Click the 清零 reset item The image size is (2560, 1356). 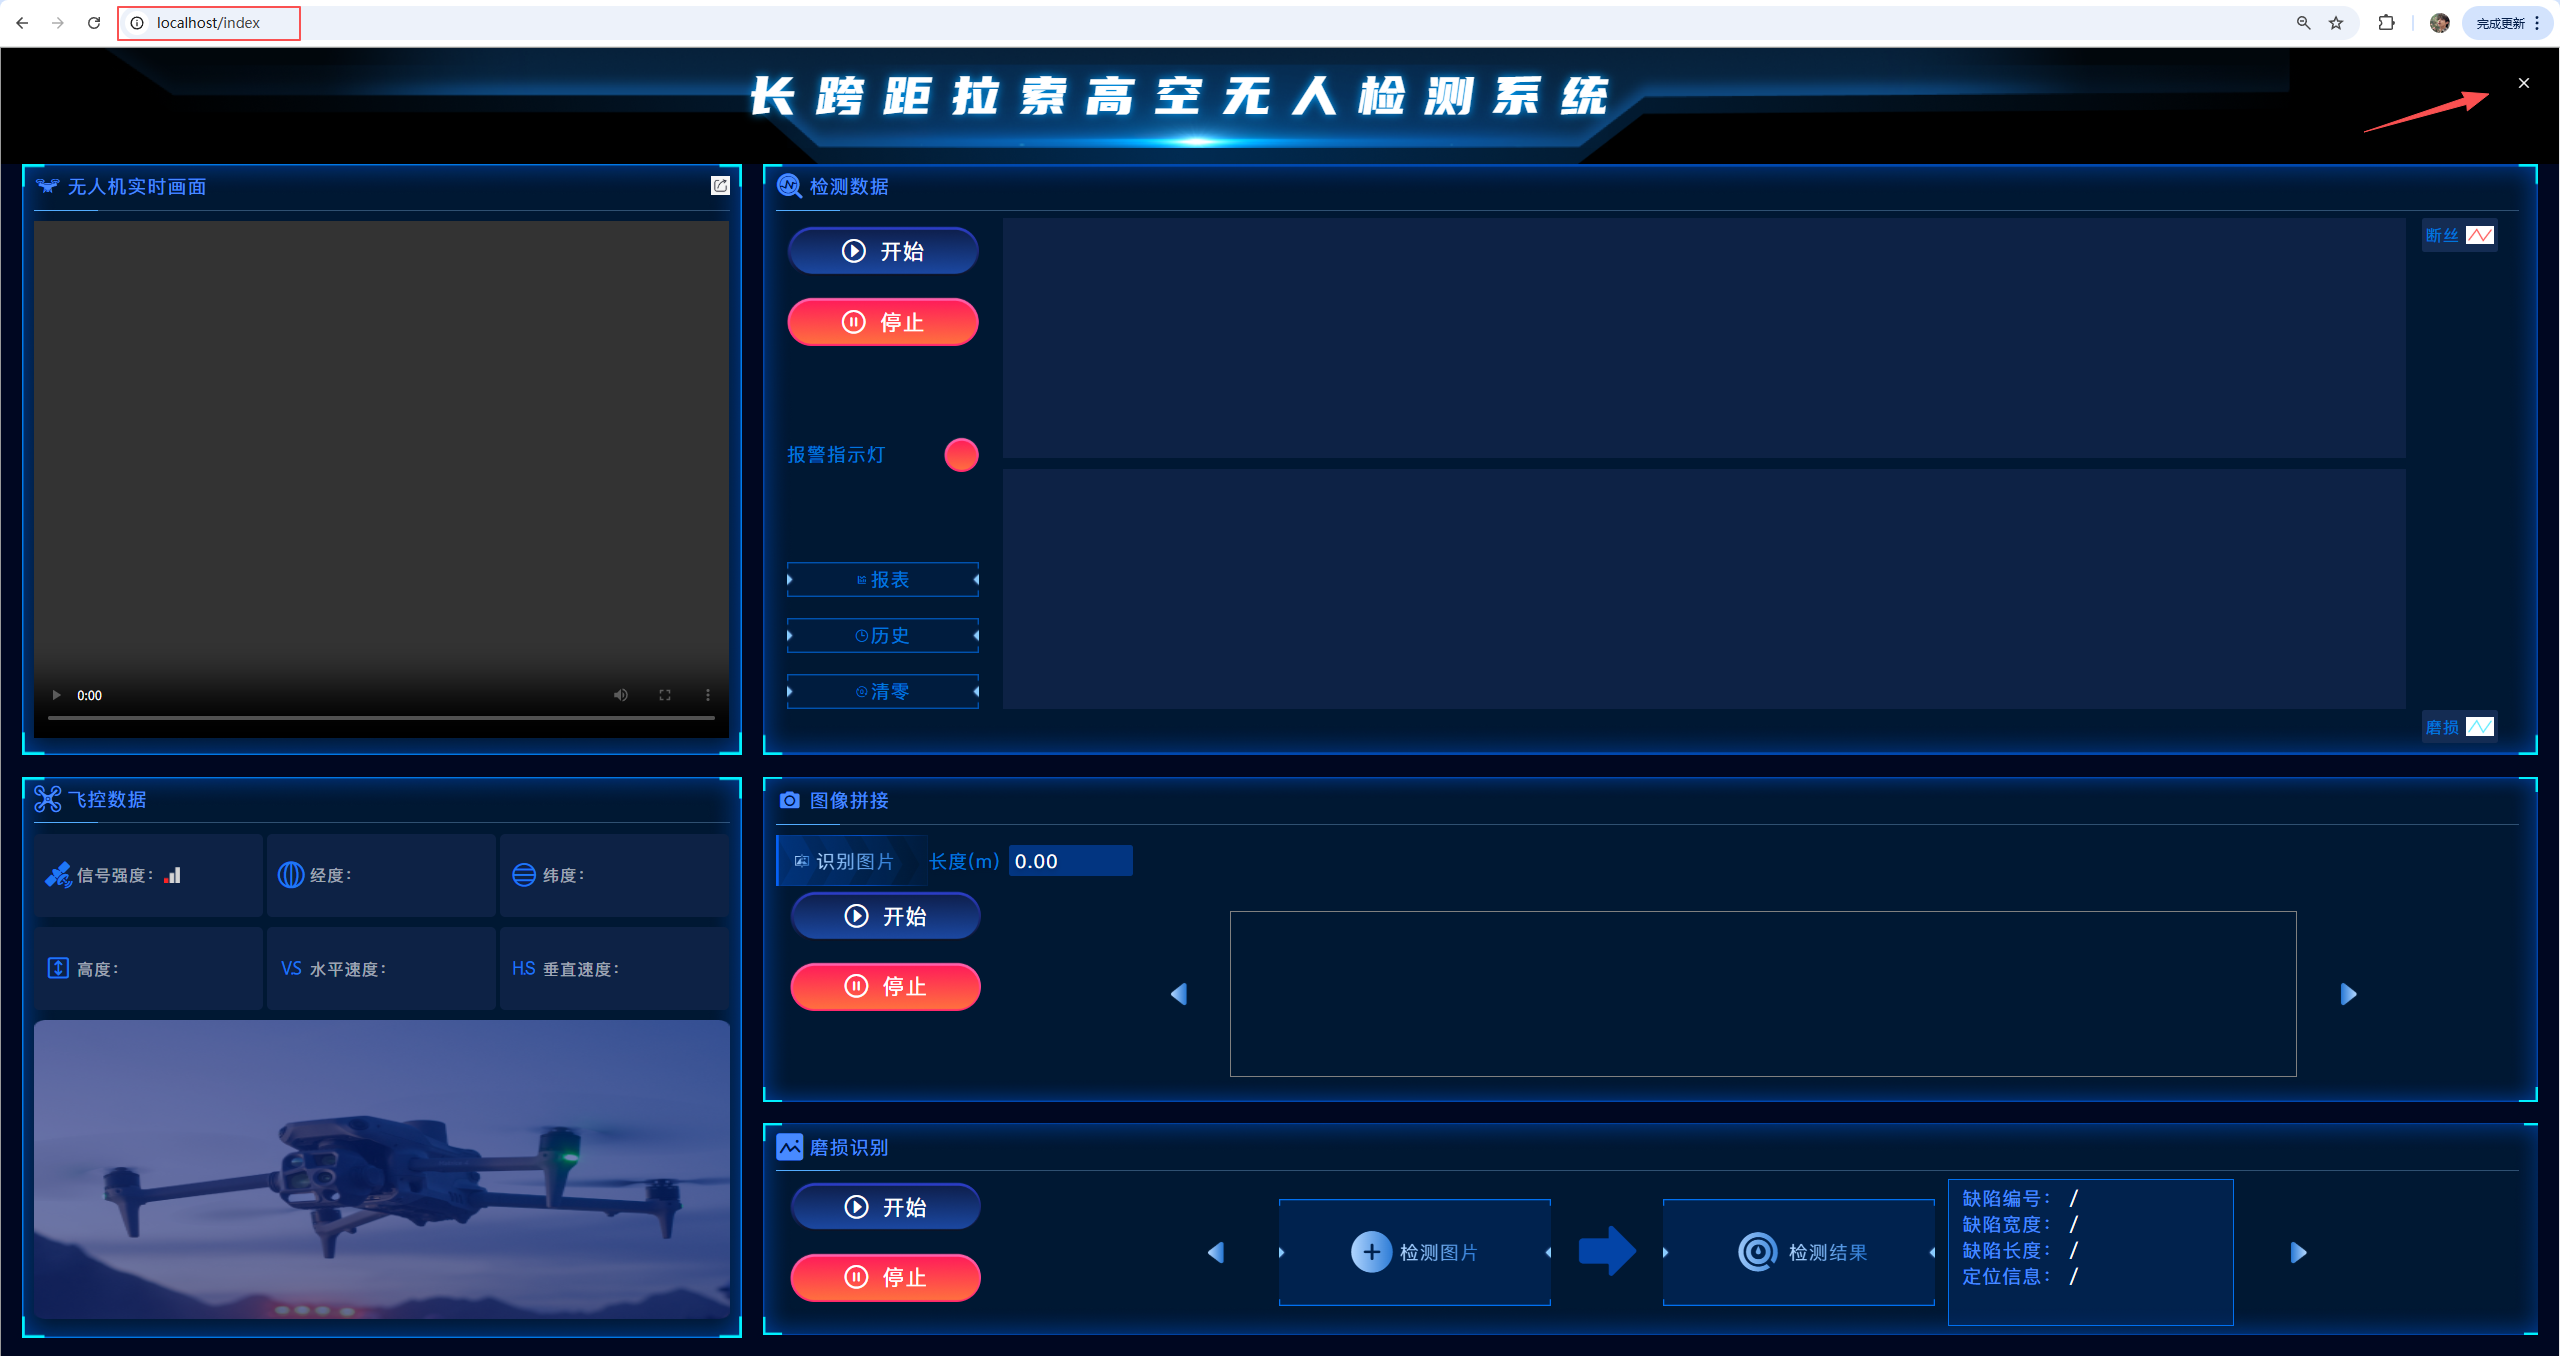(x=882, y=692)
